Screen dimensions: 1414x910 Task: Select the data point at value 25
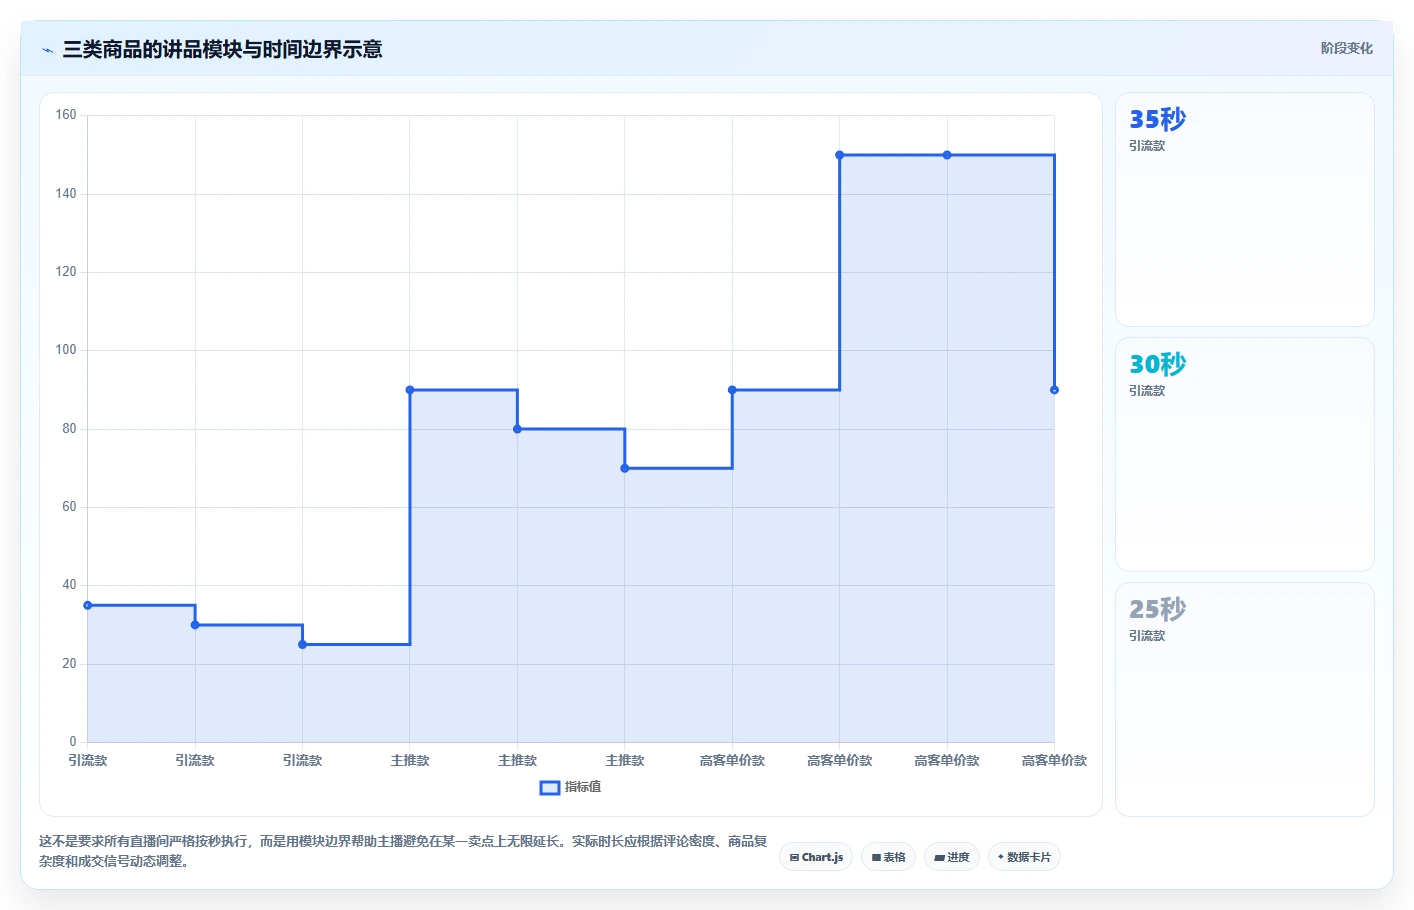[x=303, y=644]
